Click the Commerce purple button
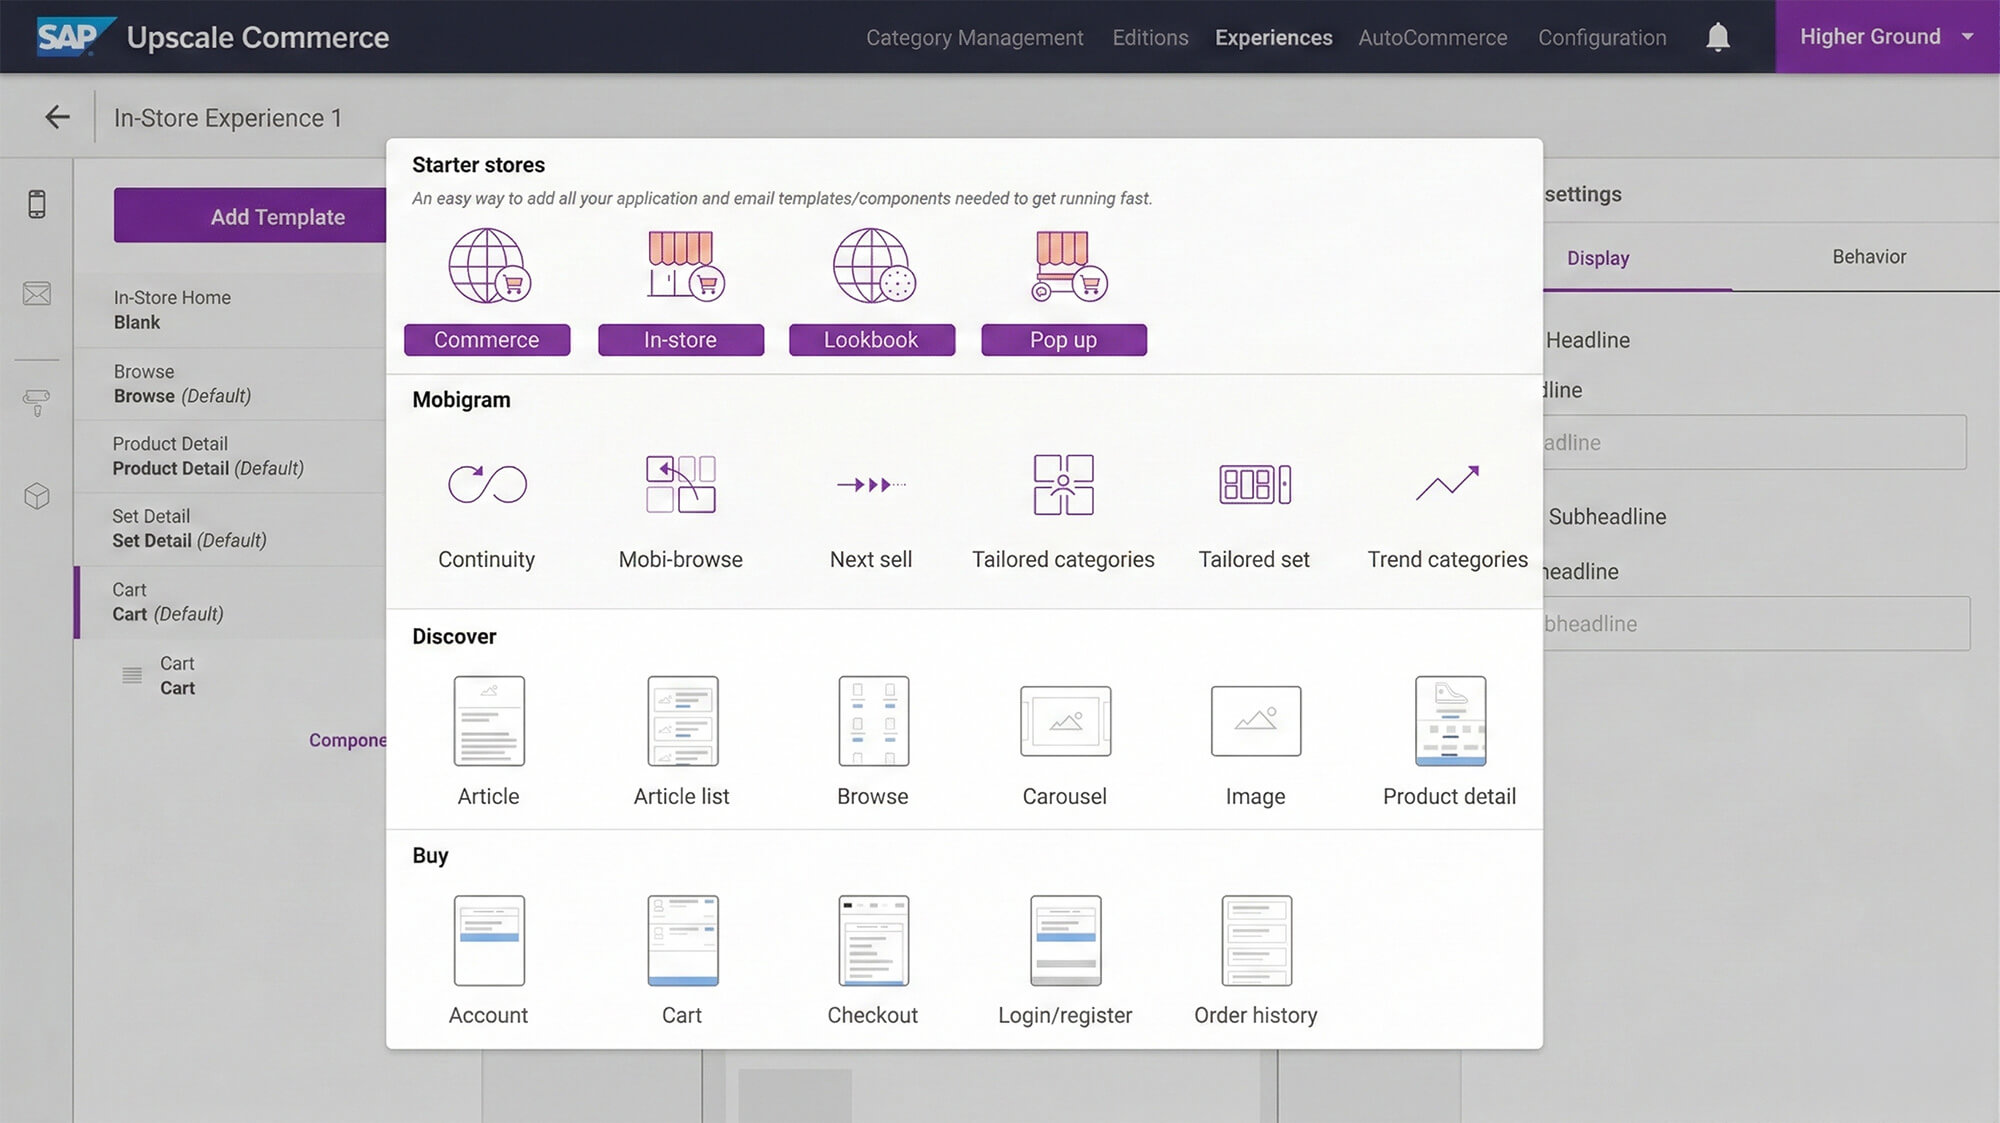2000x1123 pixels. pos(487,340)
